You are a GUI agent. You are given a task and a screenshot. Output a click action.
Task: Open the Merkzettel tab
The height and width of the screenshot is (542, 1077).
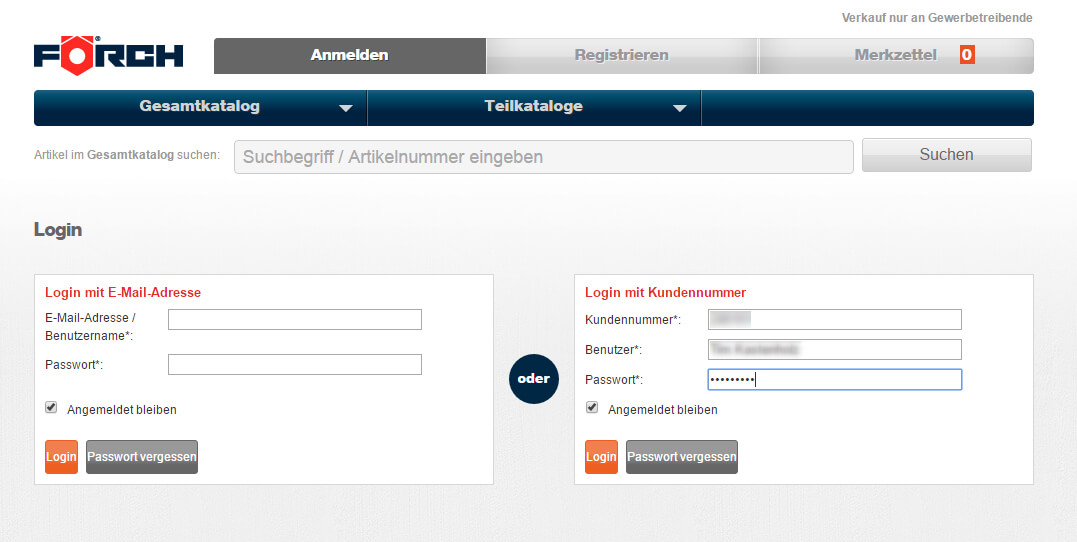[x=895, y=56]
